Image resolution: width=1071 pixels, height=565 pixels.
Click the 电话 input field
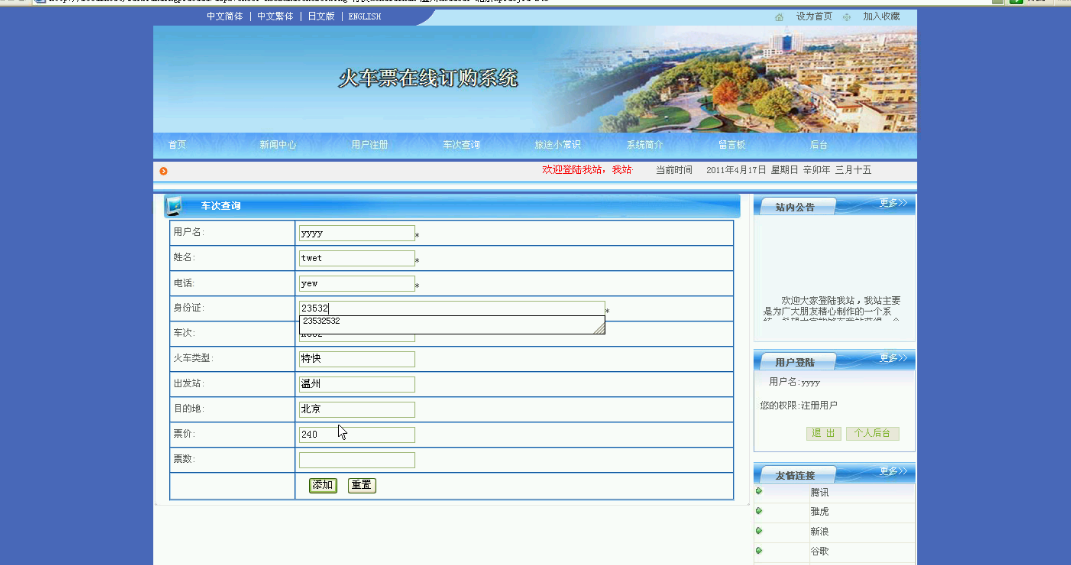(357, 284)
